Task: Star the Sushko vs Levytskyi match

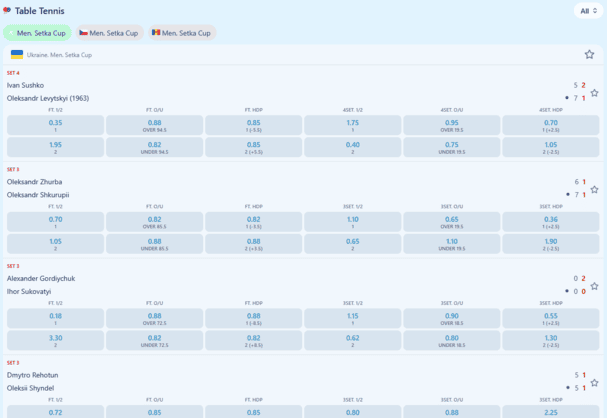Action: pyautogui.click(x=594, y=93)
